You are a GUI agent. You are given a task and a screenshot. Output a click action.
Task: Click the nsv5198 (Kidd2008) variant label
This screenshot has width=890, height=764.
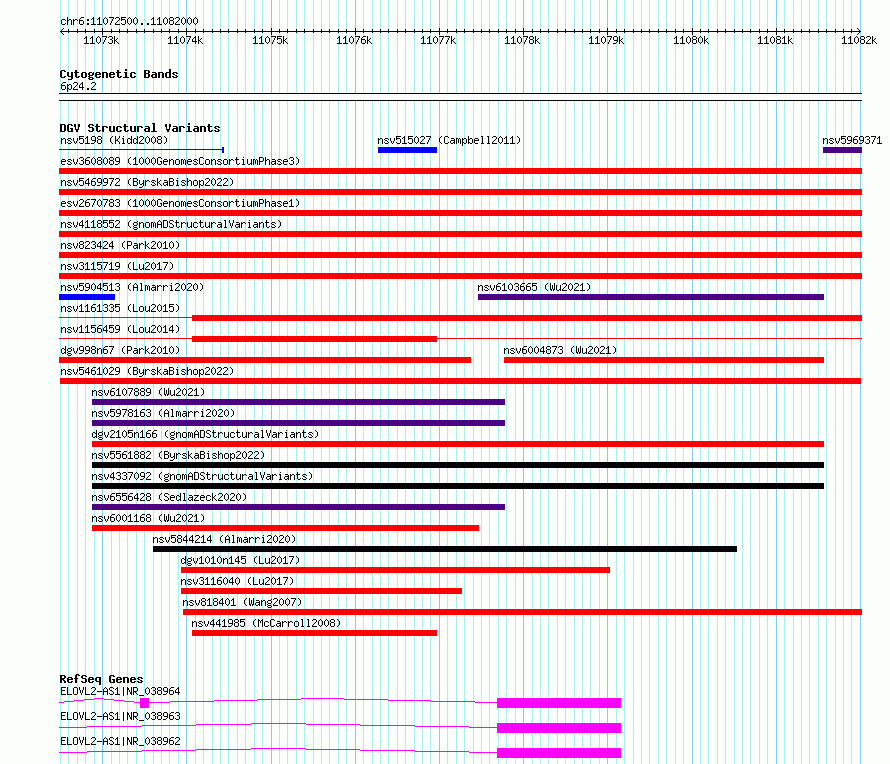[x=114, y=140]
